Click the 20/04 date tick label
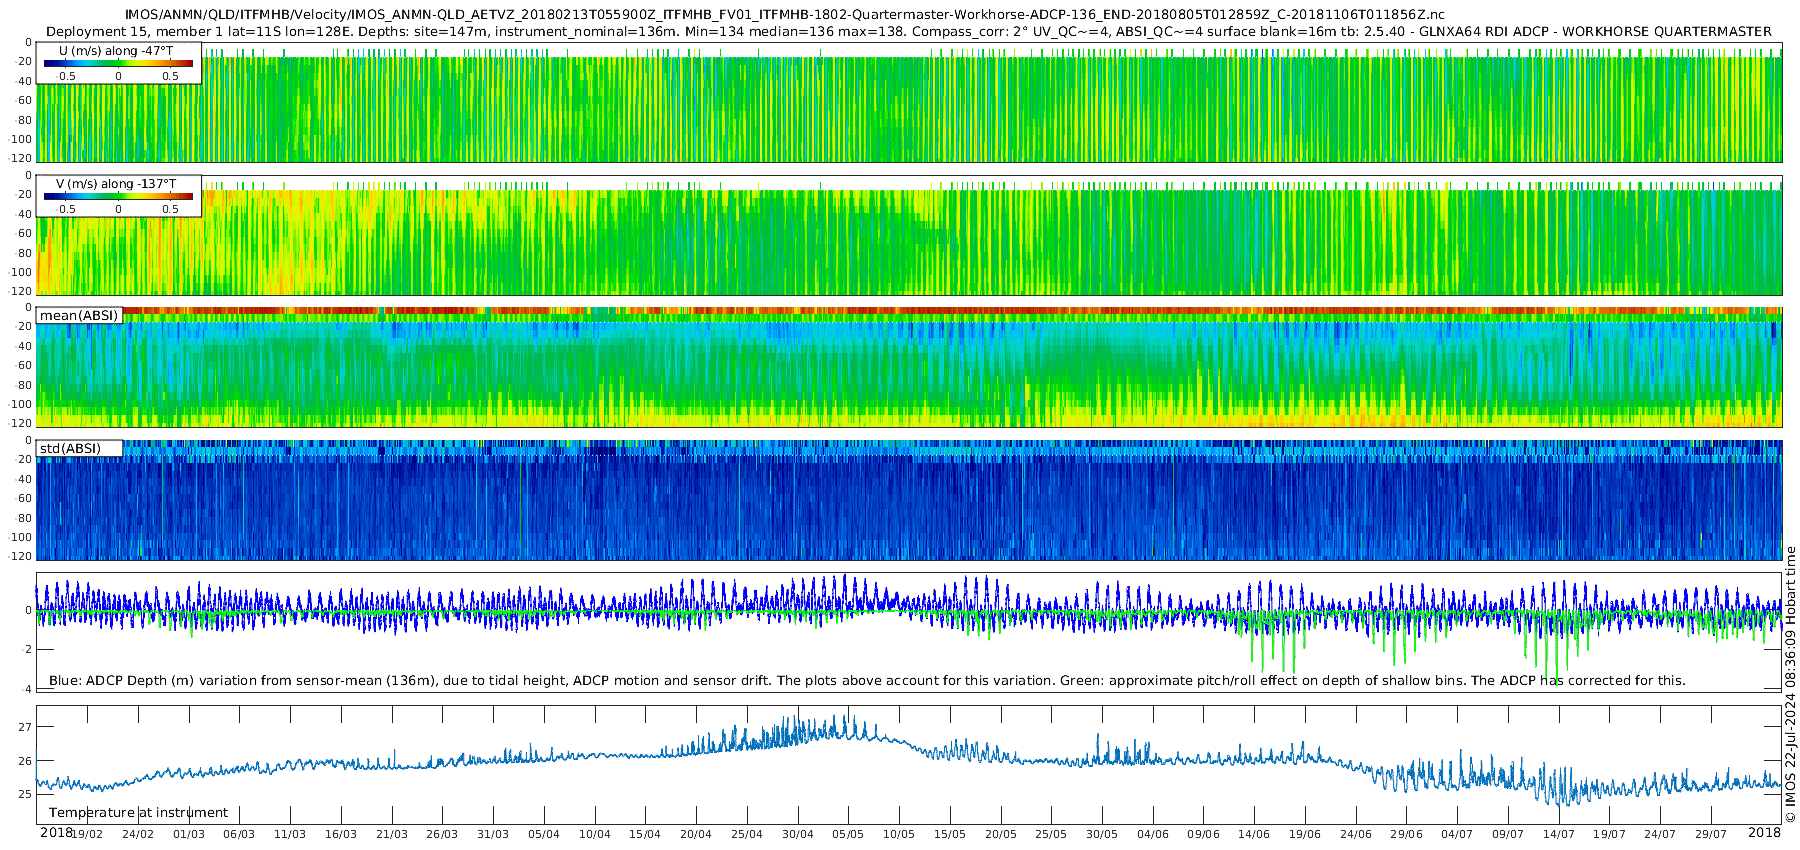 pos(696,834)
